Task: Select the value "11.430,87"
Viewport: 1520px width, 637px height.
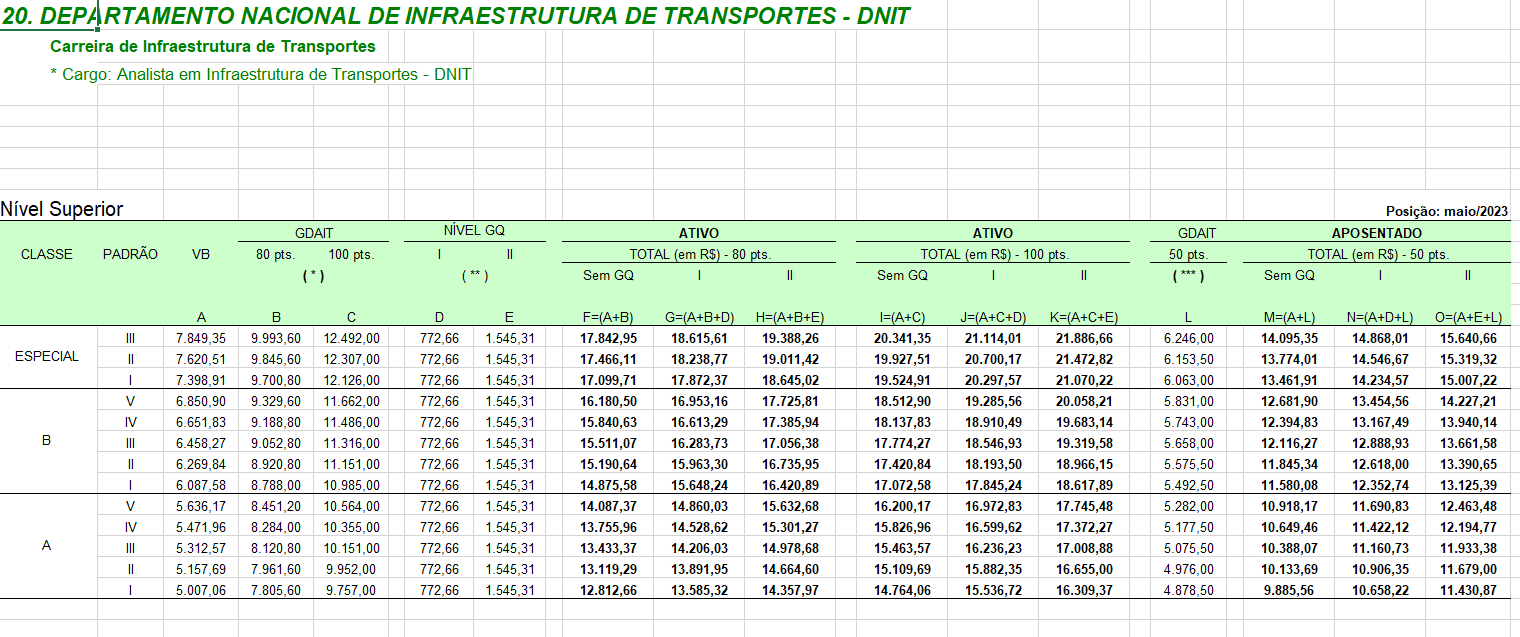Action: [1468, 590]
